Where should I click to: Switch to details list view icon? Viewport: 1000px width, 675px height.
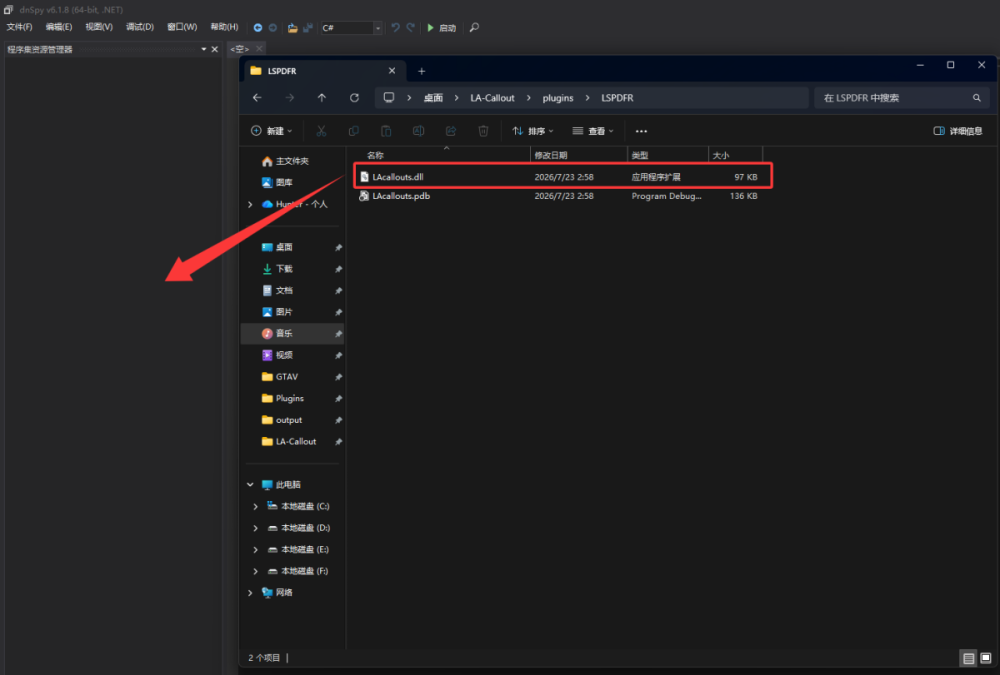[968, 658]
